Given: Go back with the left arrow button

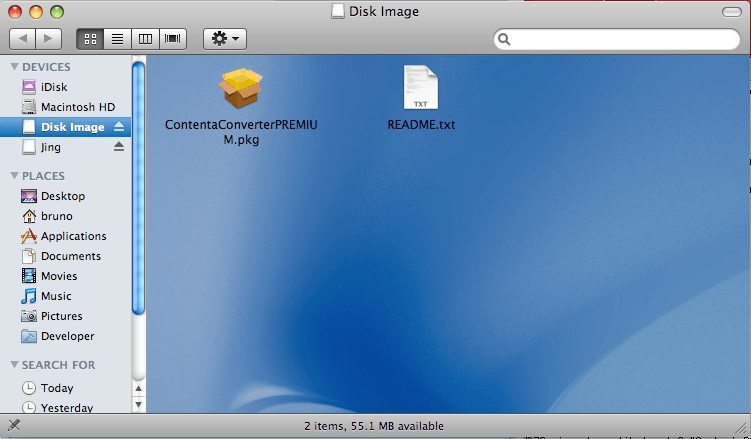Looking at the screenshot, I should 23,39.
